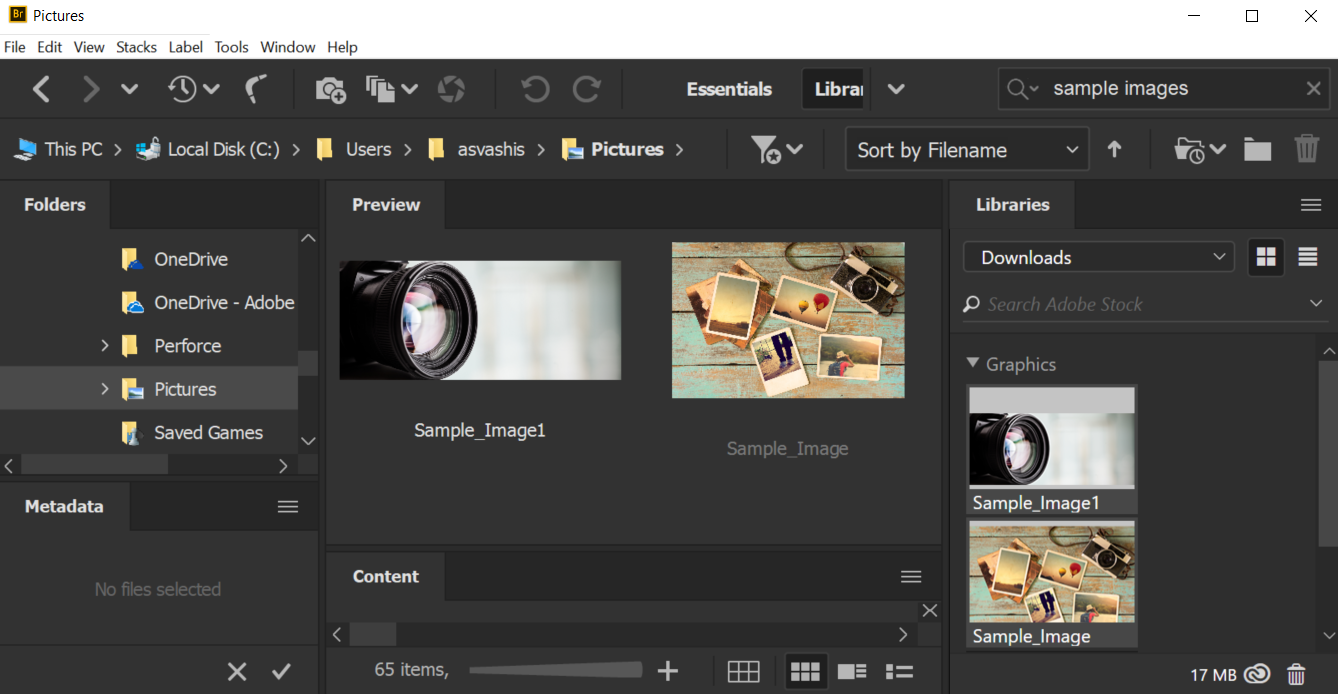Click the thumbnail size slider
Screen dimensions: 1338x694
tap(555, 670)
